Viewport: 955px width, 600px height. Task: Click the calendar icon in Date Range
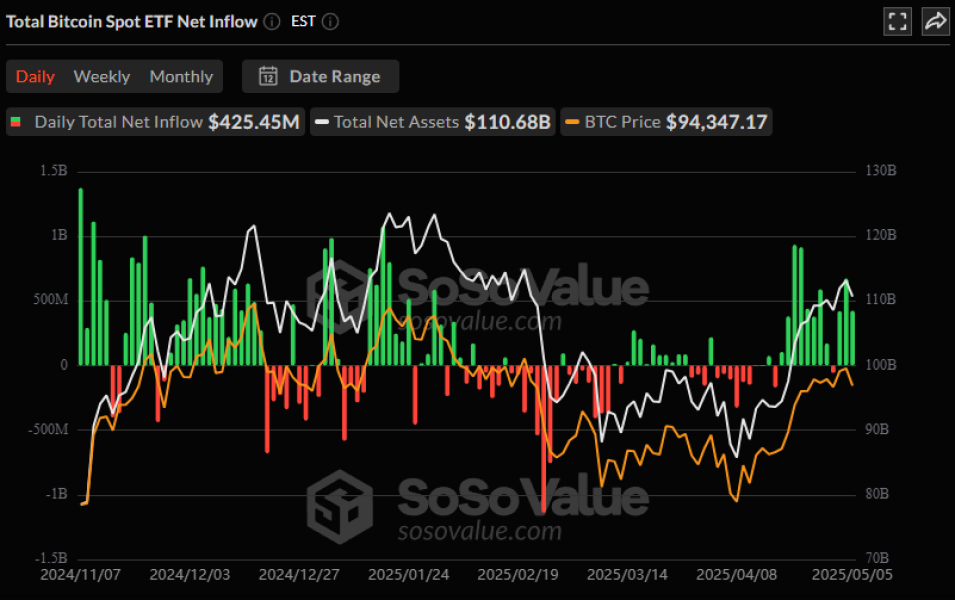click(x=268, y=76)
